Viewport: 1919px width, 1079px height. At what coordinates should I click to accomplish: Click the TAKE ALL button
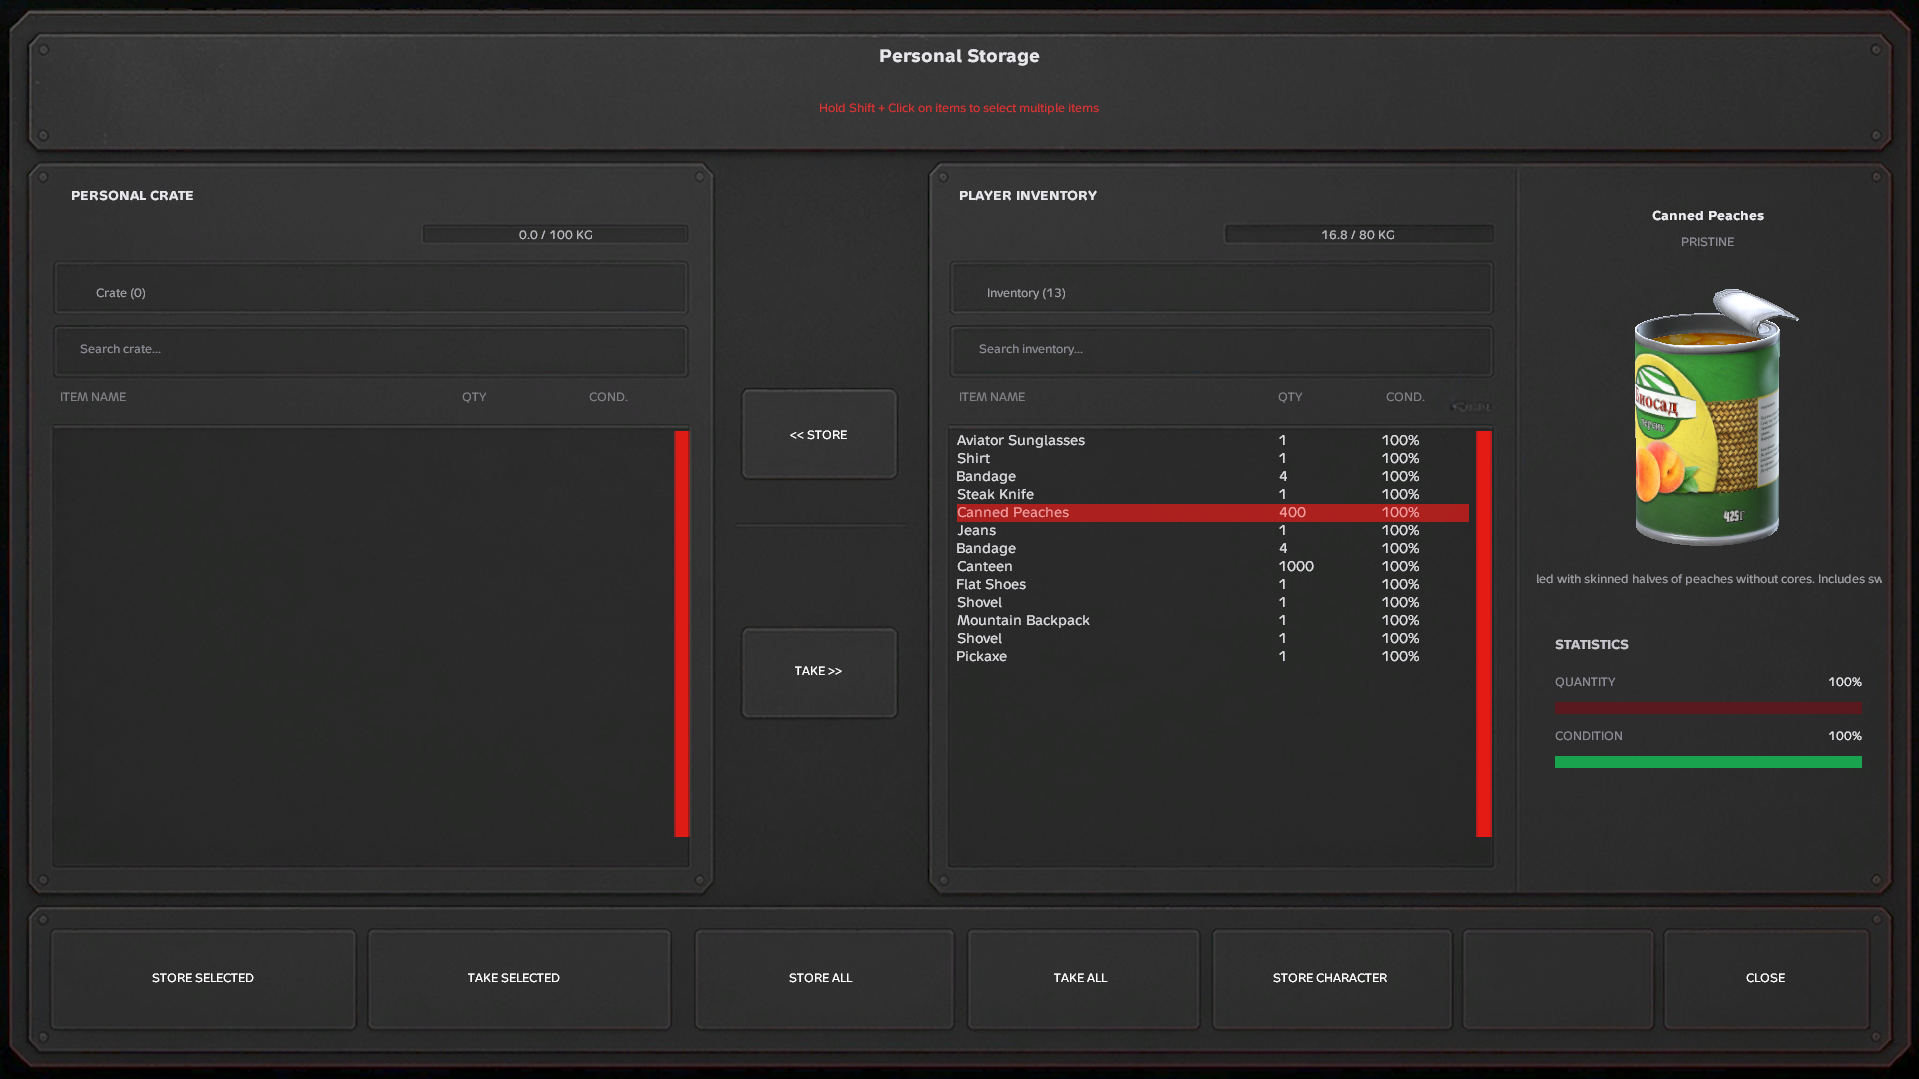click(1083, 979)
